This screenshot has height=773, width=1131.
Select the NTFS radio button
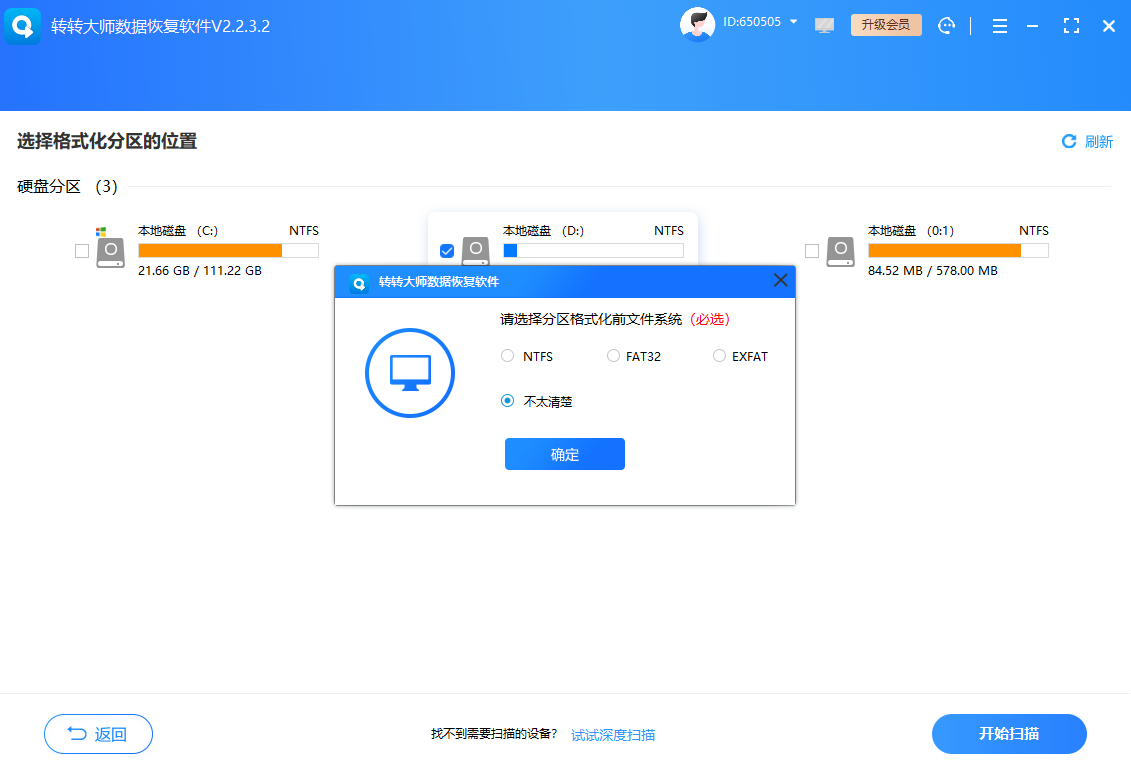pyautogui.click(x=509, y=355)
